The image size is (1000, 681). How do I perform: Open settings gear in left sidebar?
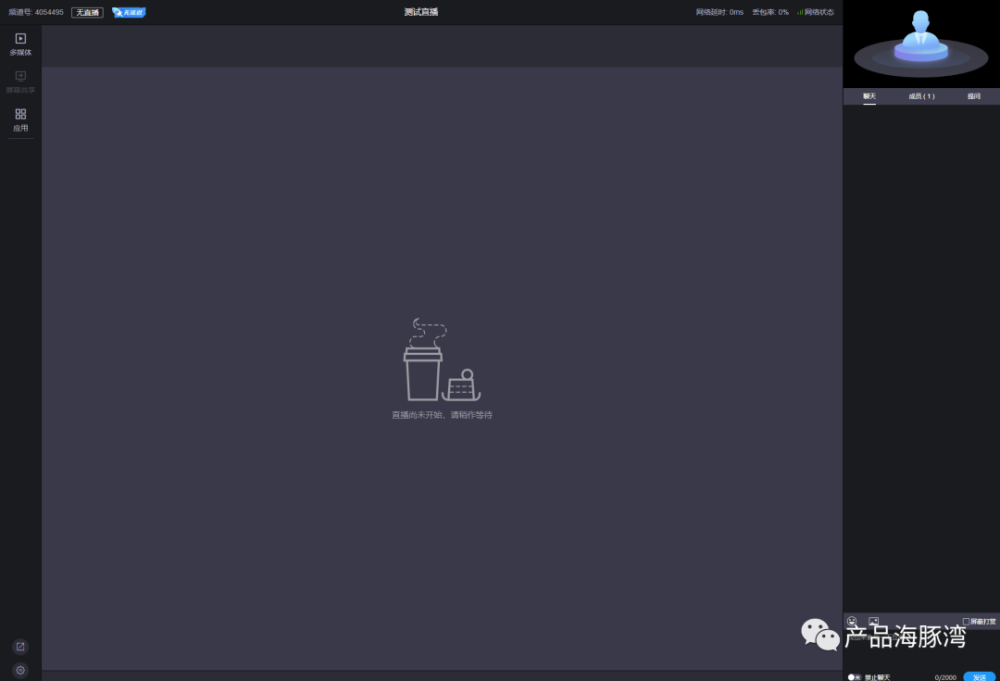(x=20, y=670)
